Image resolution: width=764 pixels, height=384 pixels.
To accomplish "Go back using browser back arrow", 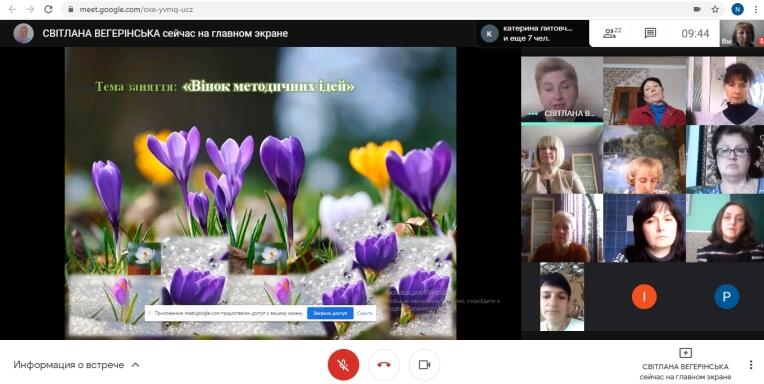I will 12,9.
